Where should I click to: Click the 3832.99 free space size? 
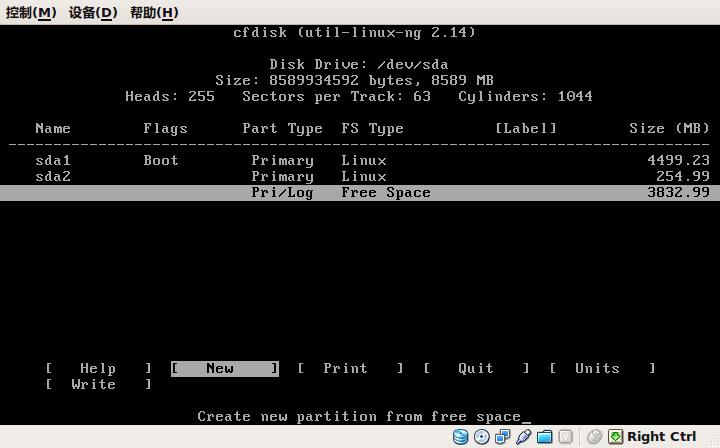(678, 192)
